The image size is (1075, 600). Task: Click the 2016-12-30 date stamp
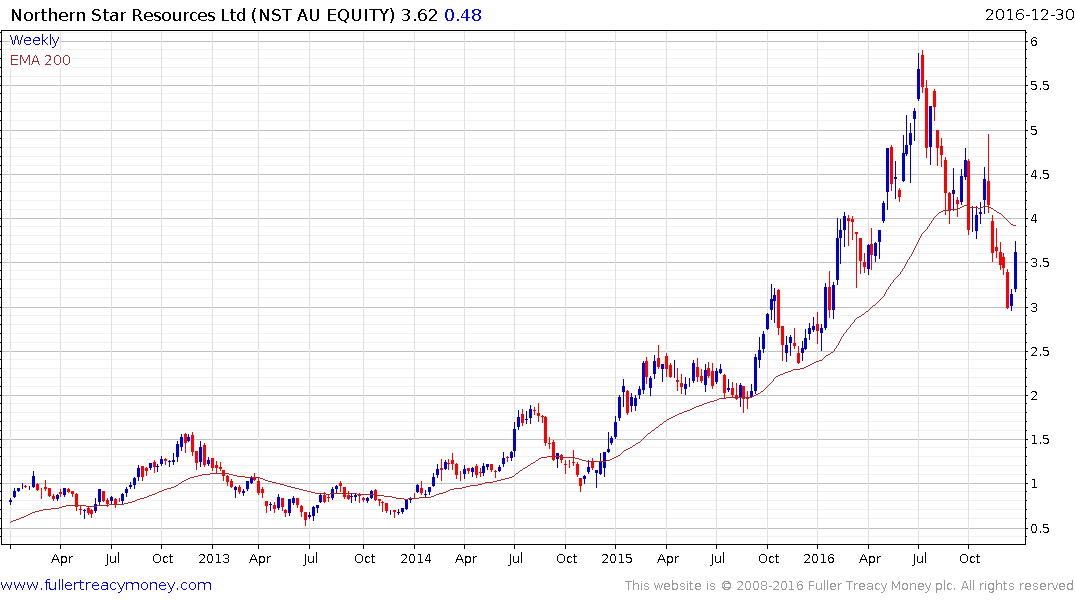(x=1029, y=15)
